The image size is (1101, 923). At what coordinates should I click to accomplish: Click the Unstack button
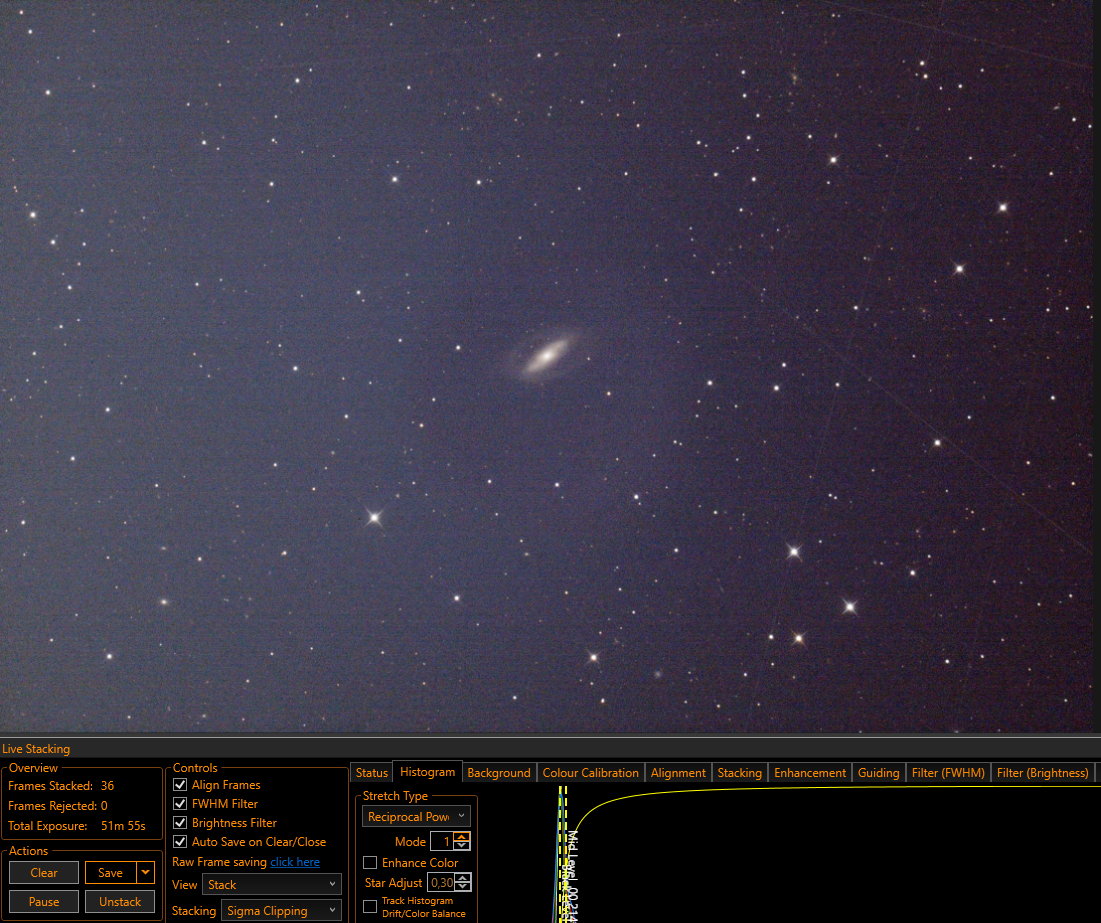[x=120, y=901]
